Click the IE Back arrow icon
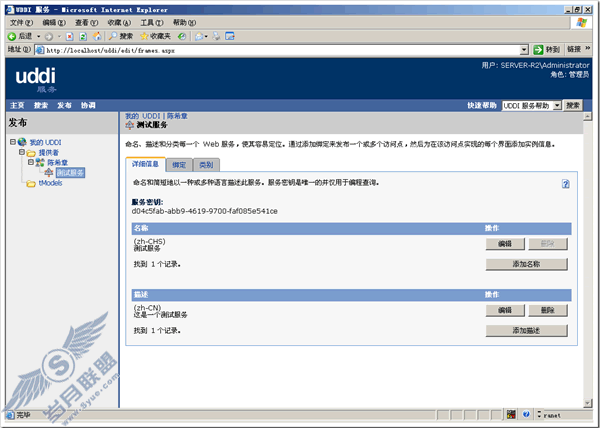600x428 pixels. pos(12,36)
